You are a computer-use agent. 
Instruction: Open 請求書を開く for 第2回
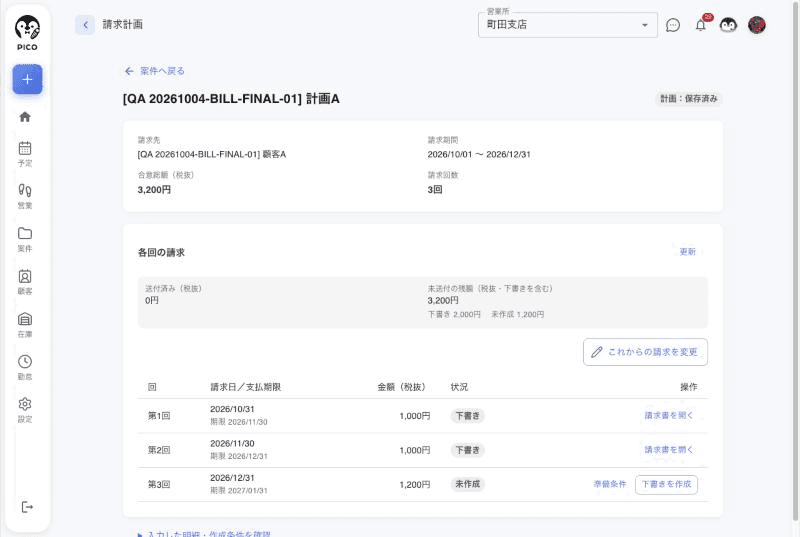(669, 450)
